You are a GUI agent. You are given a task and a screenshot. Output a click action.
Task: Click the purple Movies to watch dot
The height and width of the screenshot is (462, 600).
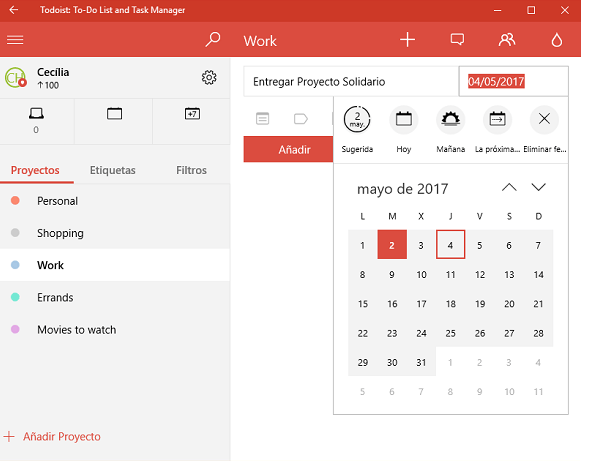[x=15, y=329]
